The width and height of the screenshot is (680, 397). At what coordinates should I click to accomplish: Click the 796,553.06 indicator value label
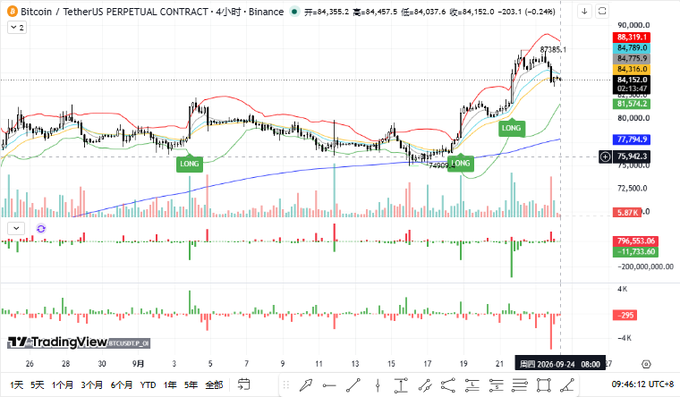click(x=635, y=241)
